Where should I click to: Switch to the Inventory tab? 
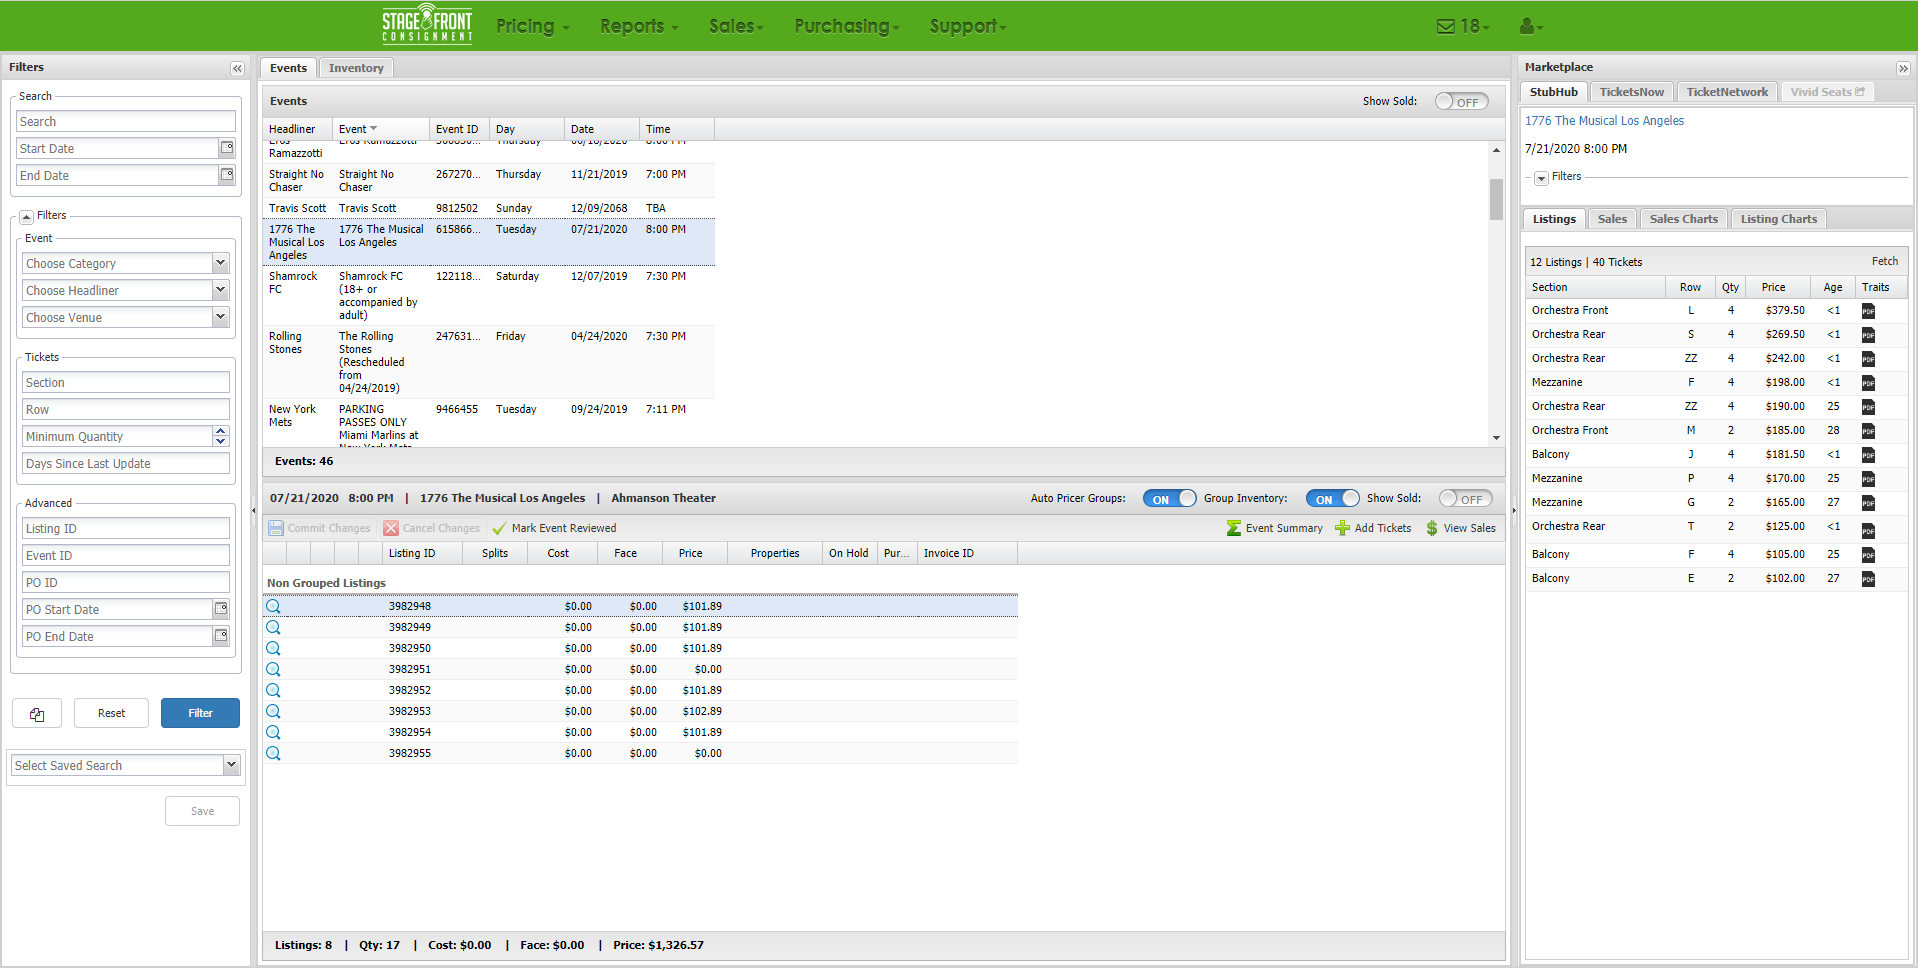(356, 68)
